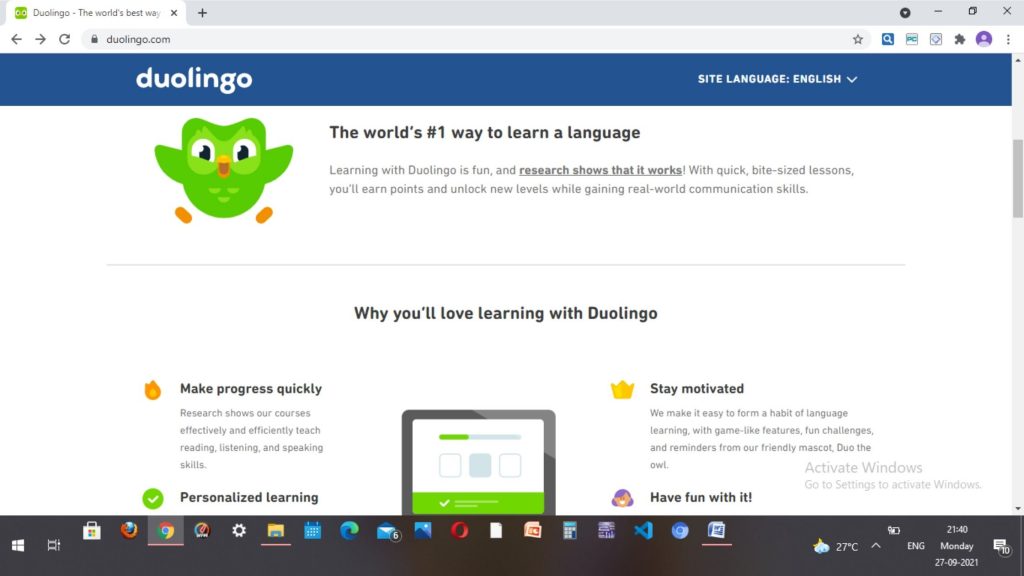
Task: Open the weather widget showing 27°C
Action: coord(836,547)
